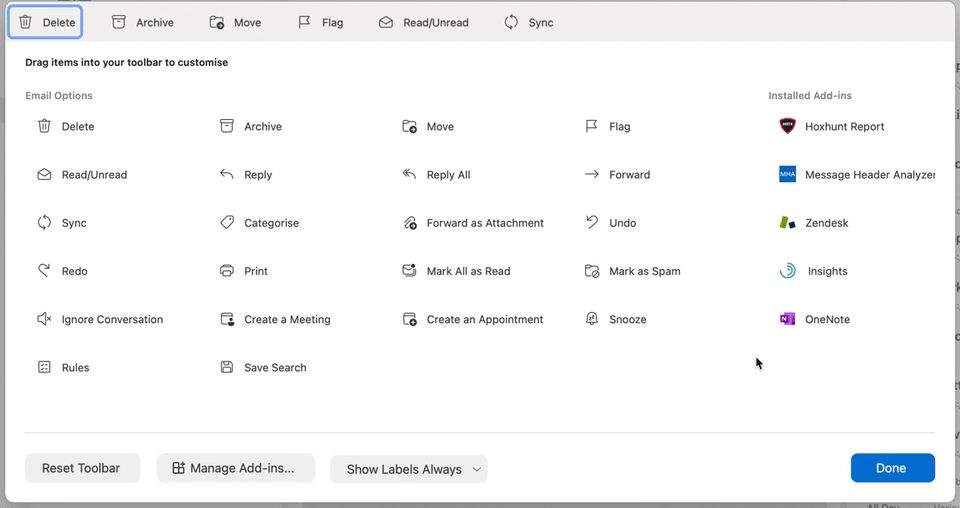
Task: Click the "Insights" label
Action: [x=827, y=271]
